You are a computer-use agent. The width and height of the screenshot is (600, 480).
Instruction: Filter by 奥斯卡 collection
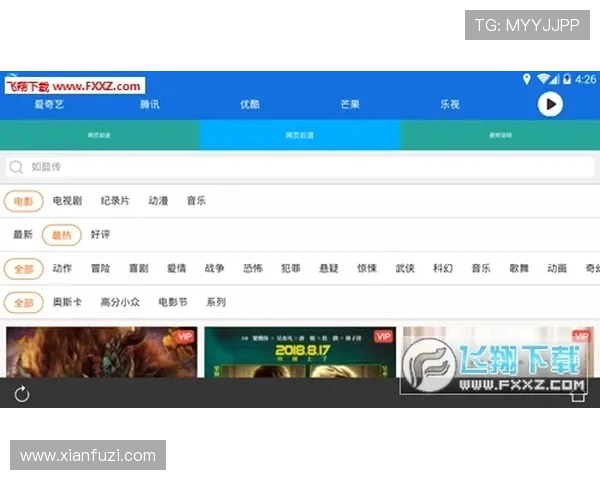[x=67, y=302]
